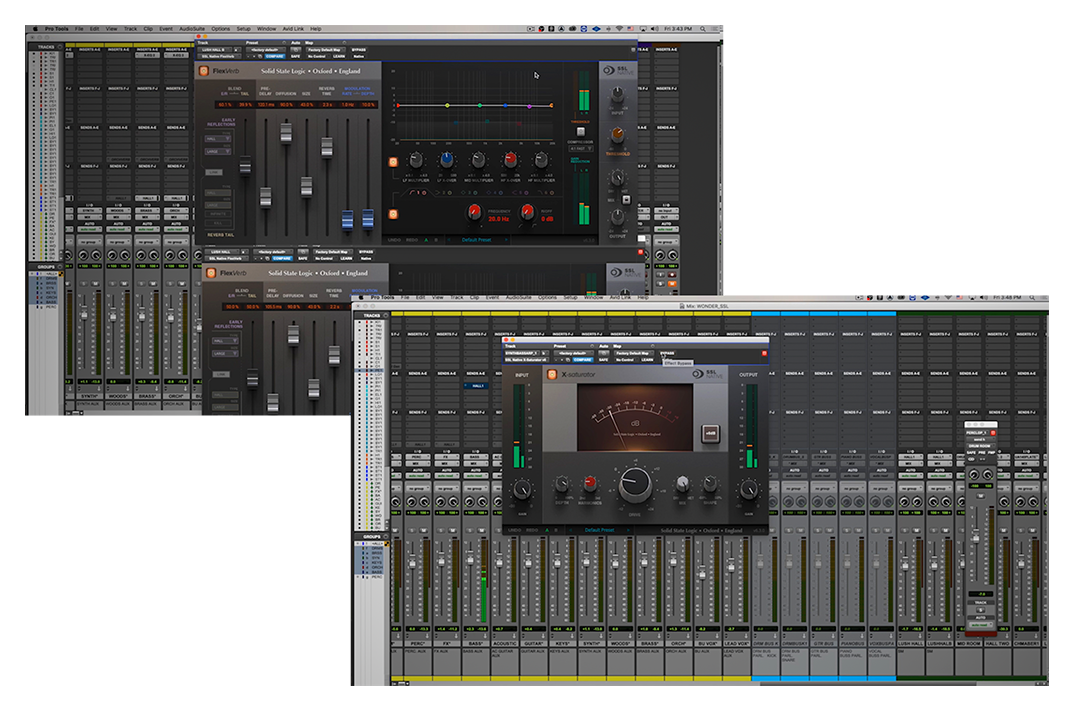Open Early Reflections HALL type dropdown
1080x718 pixels.
coord(218,139)
